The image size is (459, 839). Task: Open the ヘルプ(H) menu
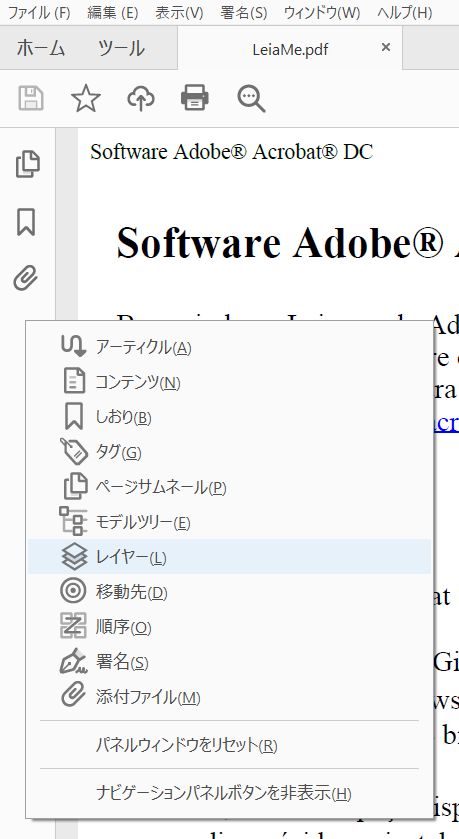[404, 12]
